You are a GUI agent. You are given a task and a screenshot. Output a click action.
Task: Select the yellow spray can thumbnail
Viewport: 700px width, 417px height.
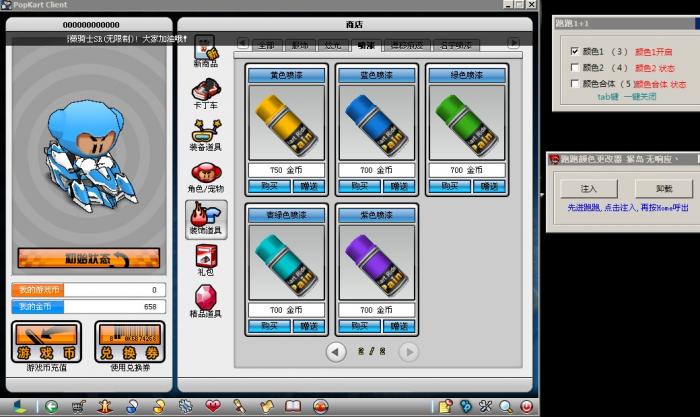(x=286, y=123)
